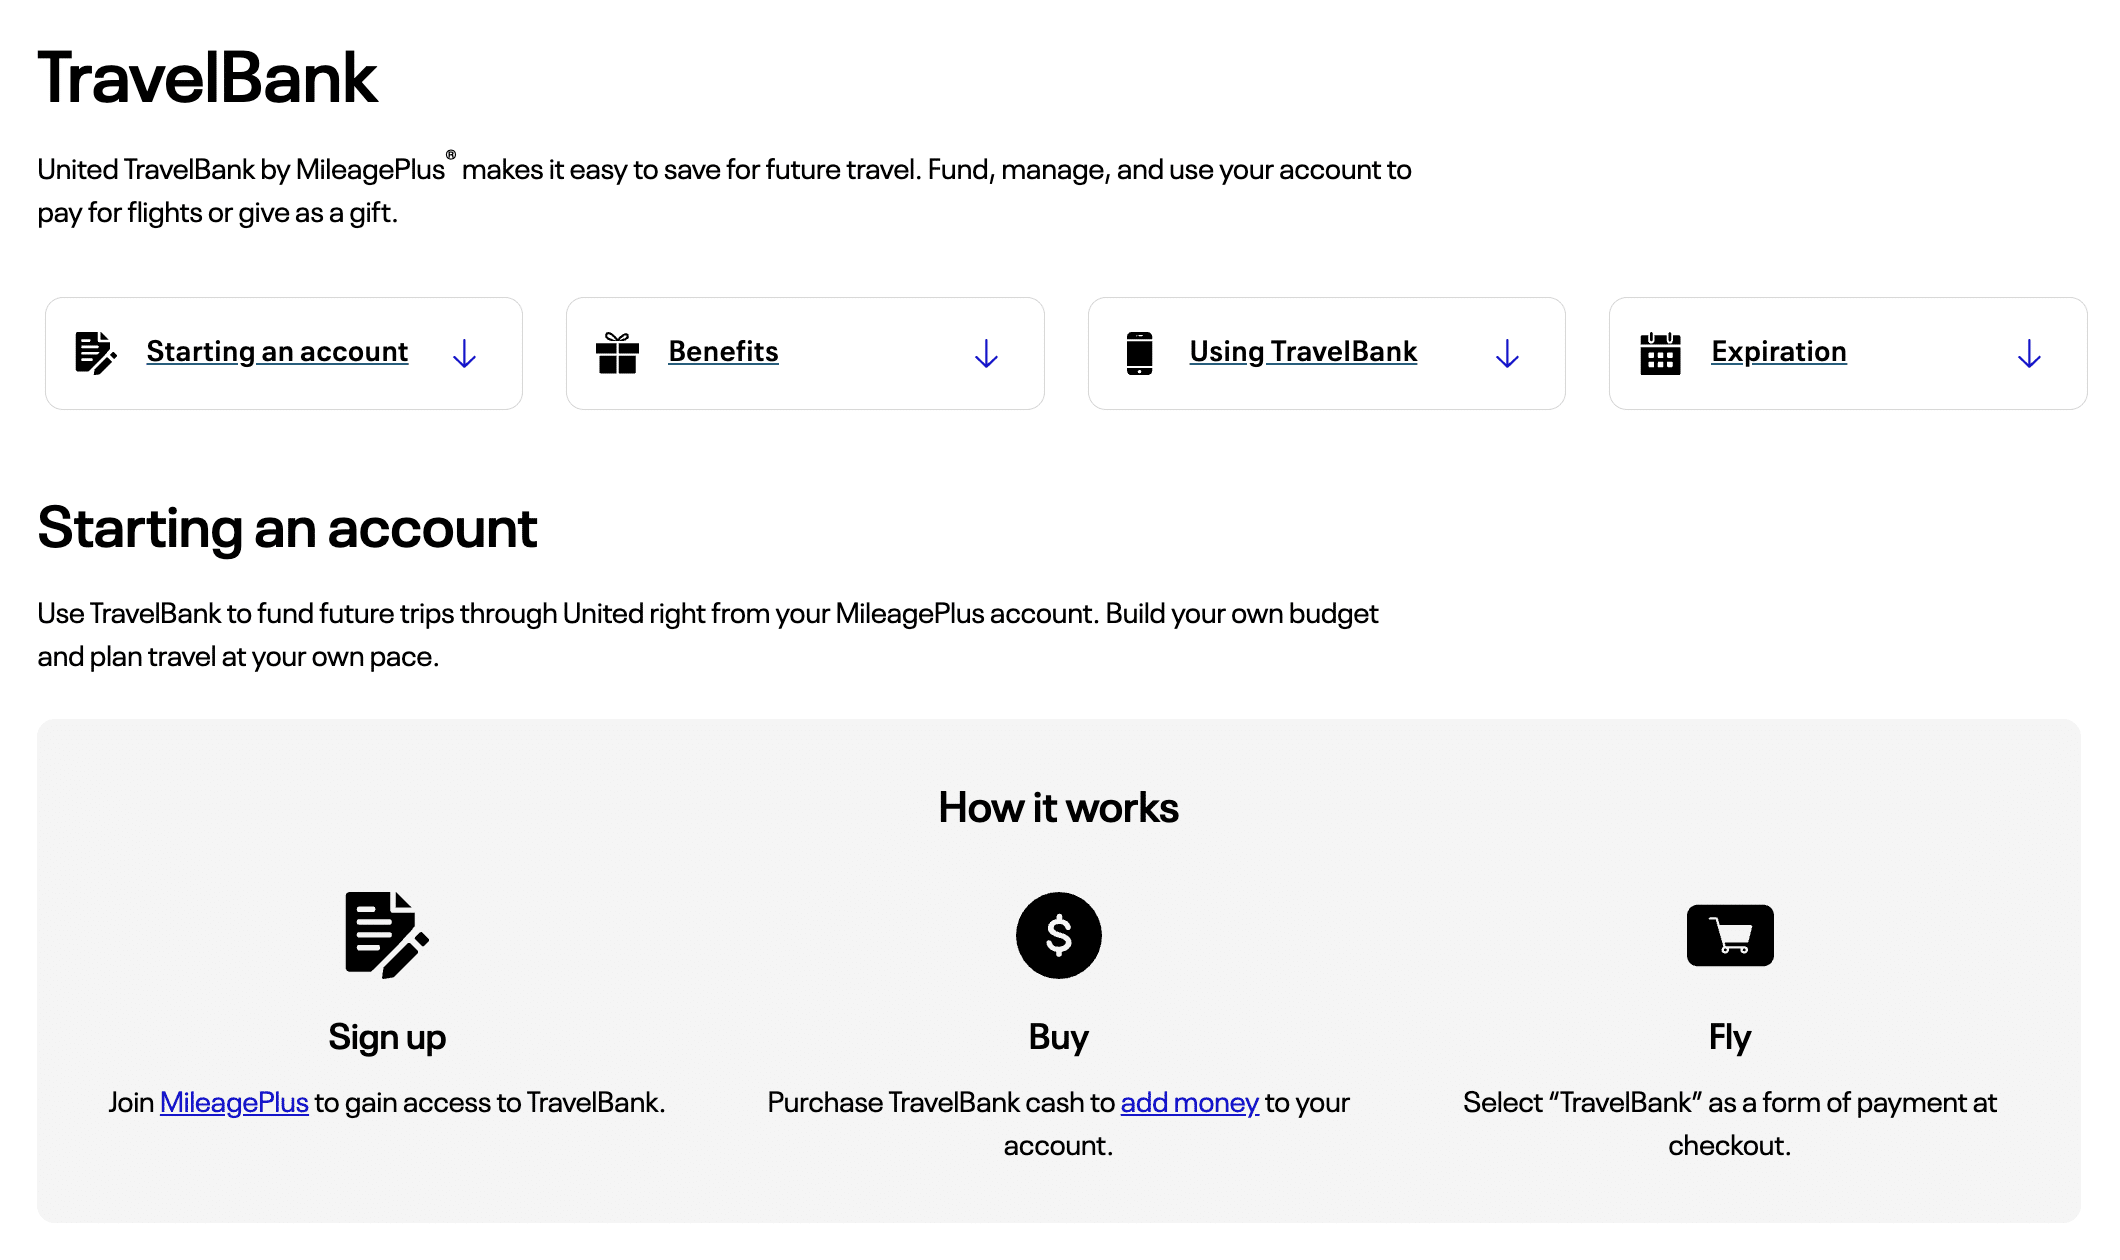Click the down arrow in Starting an account card
This screenshot has height=1260, width=2120.
(x=464, y=353)
